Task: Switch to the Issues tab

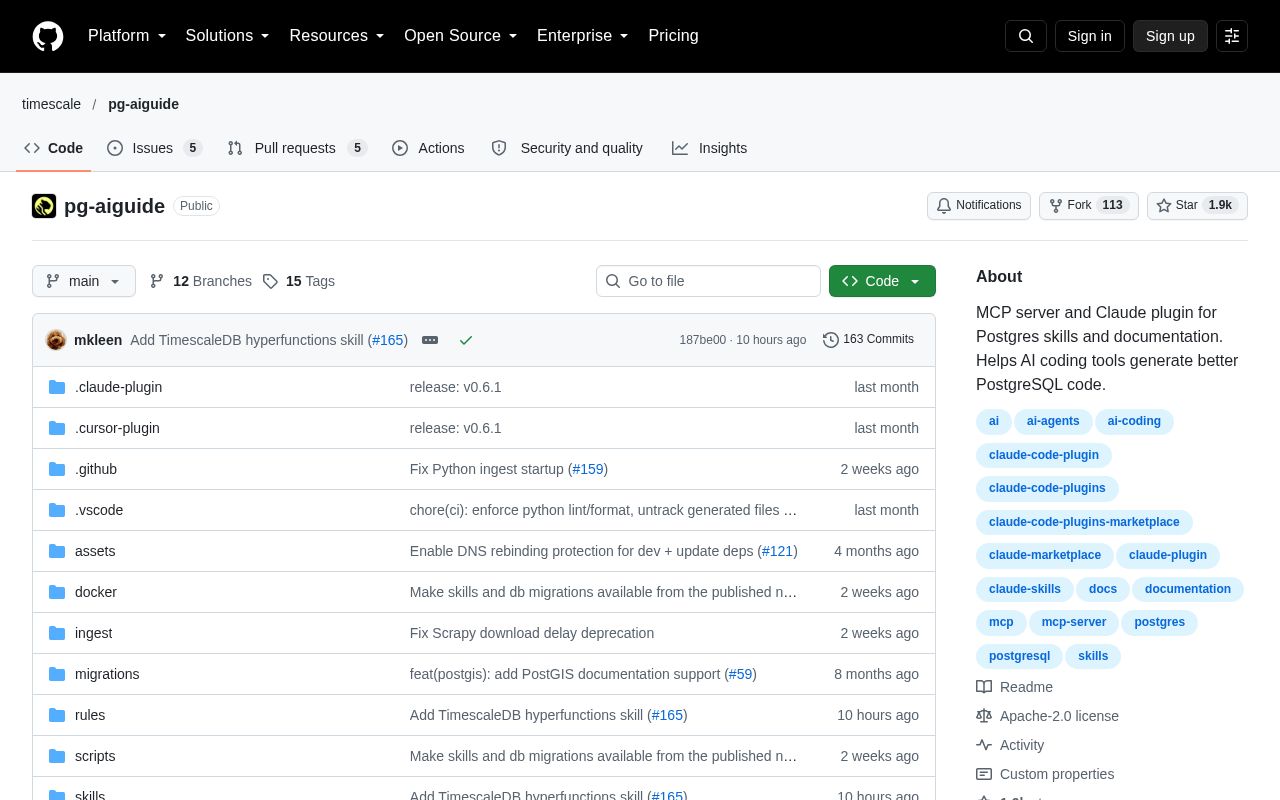Action: click(154, 148)
